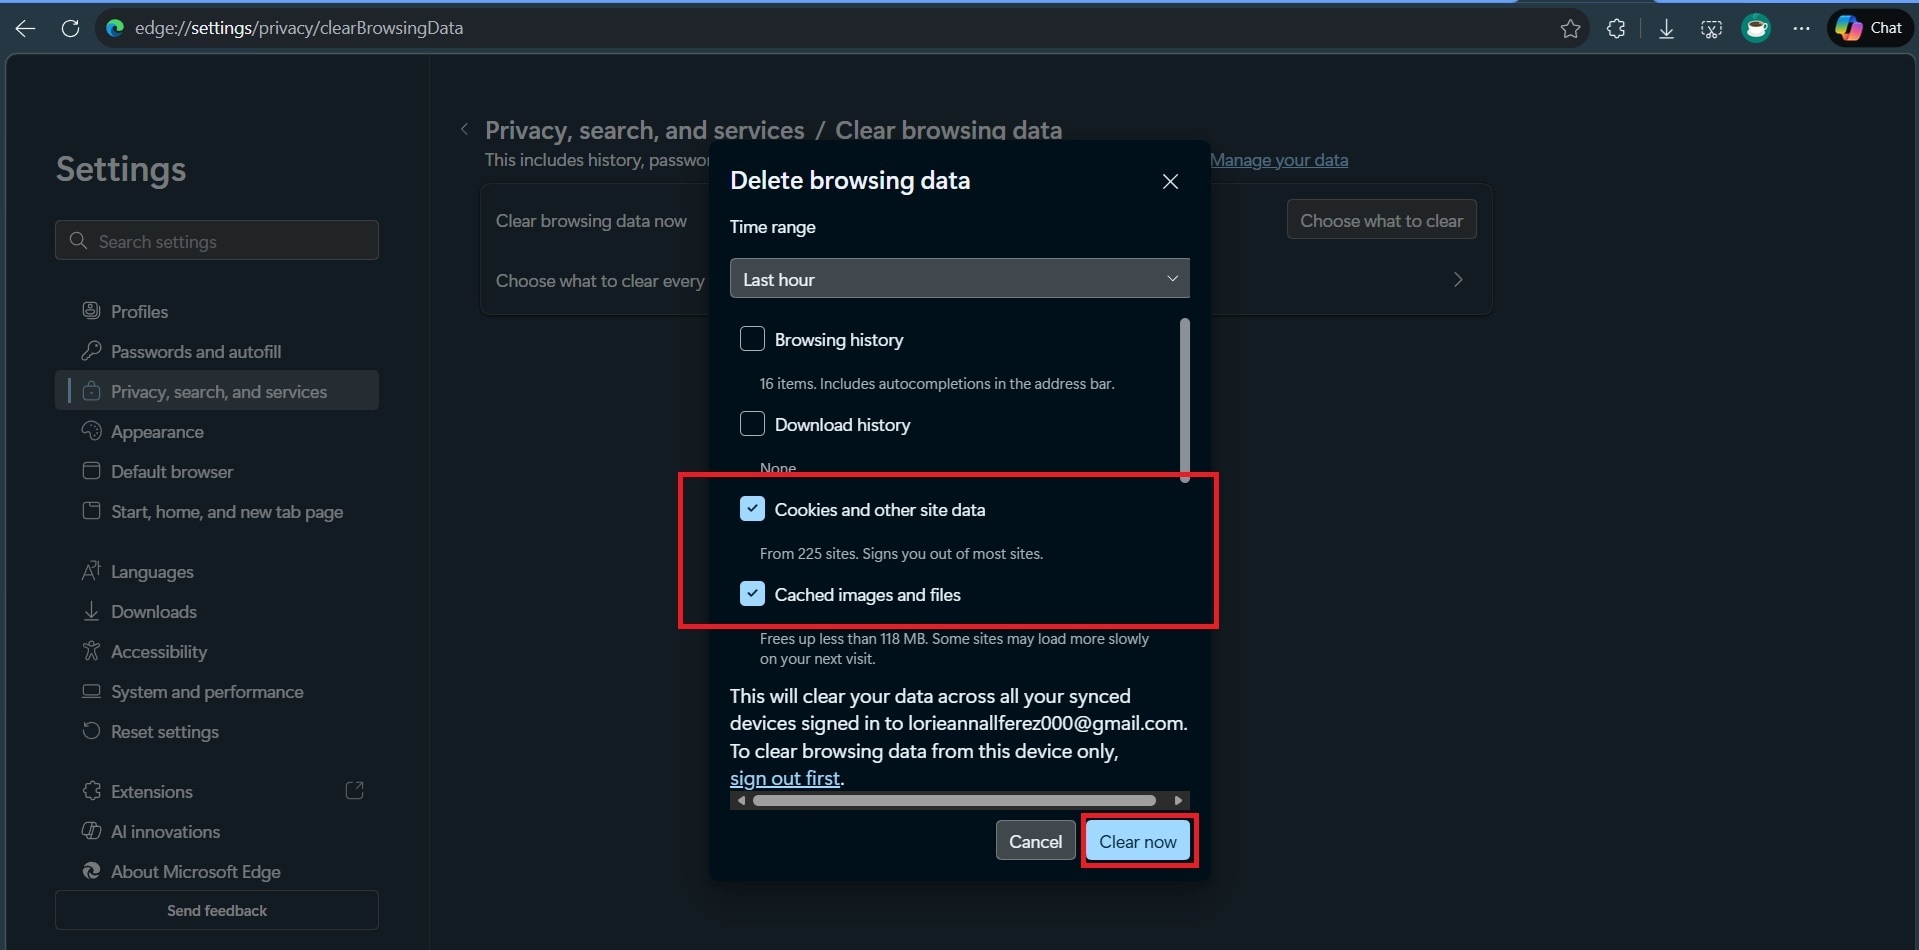Click the Extensions external link icon
This screenshot has height=950, width=1919.
pyautogui.click(x=354, y=791)
